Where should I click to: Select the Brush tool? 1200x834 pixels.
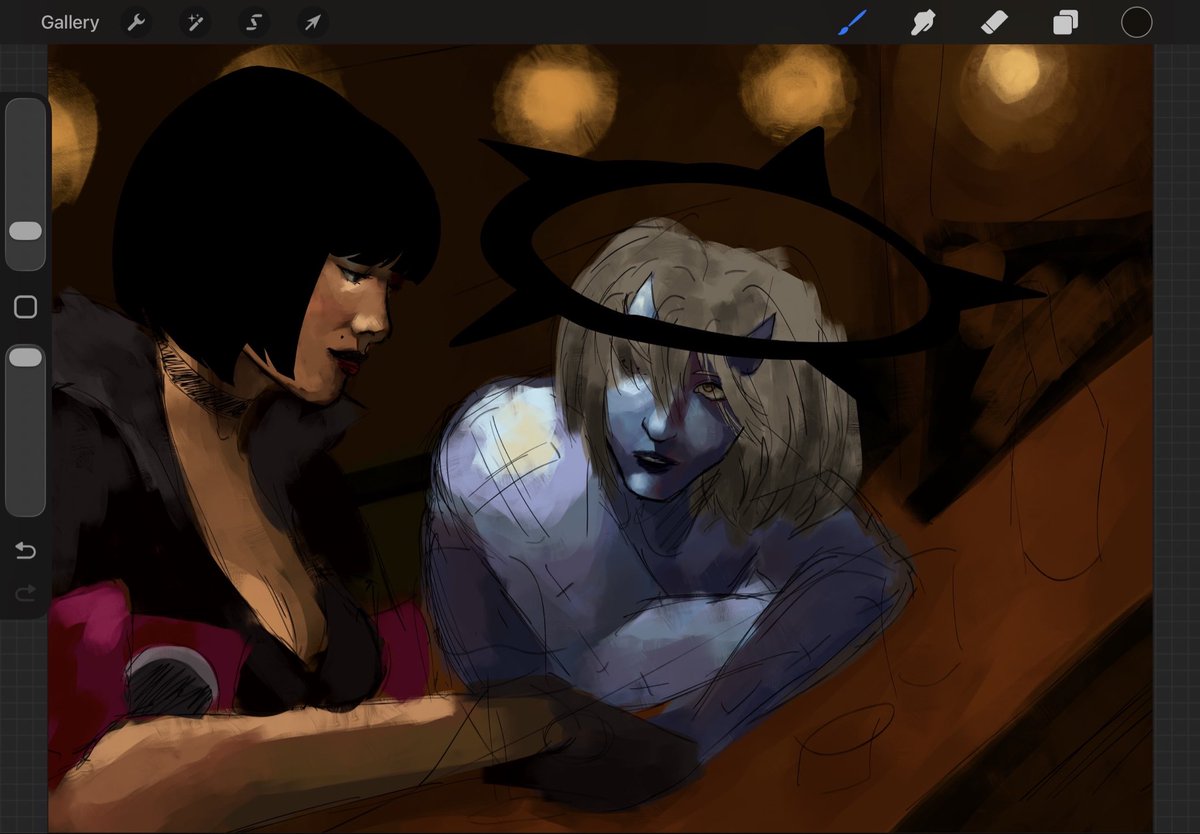tap(852, 22)
